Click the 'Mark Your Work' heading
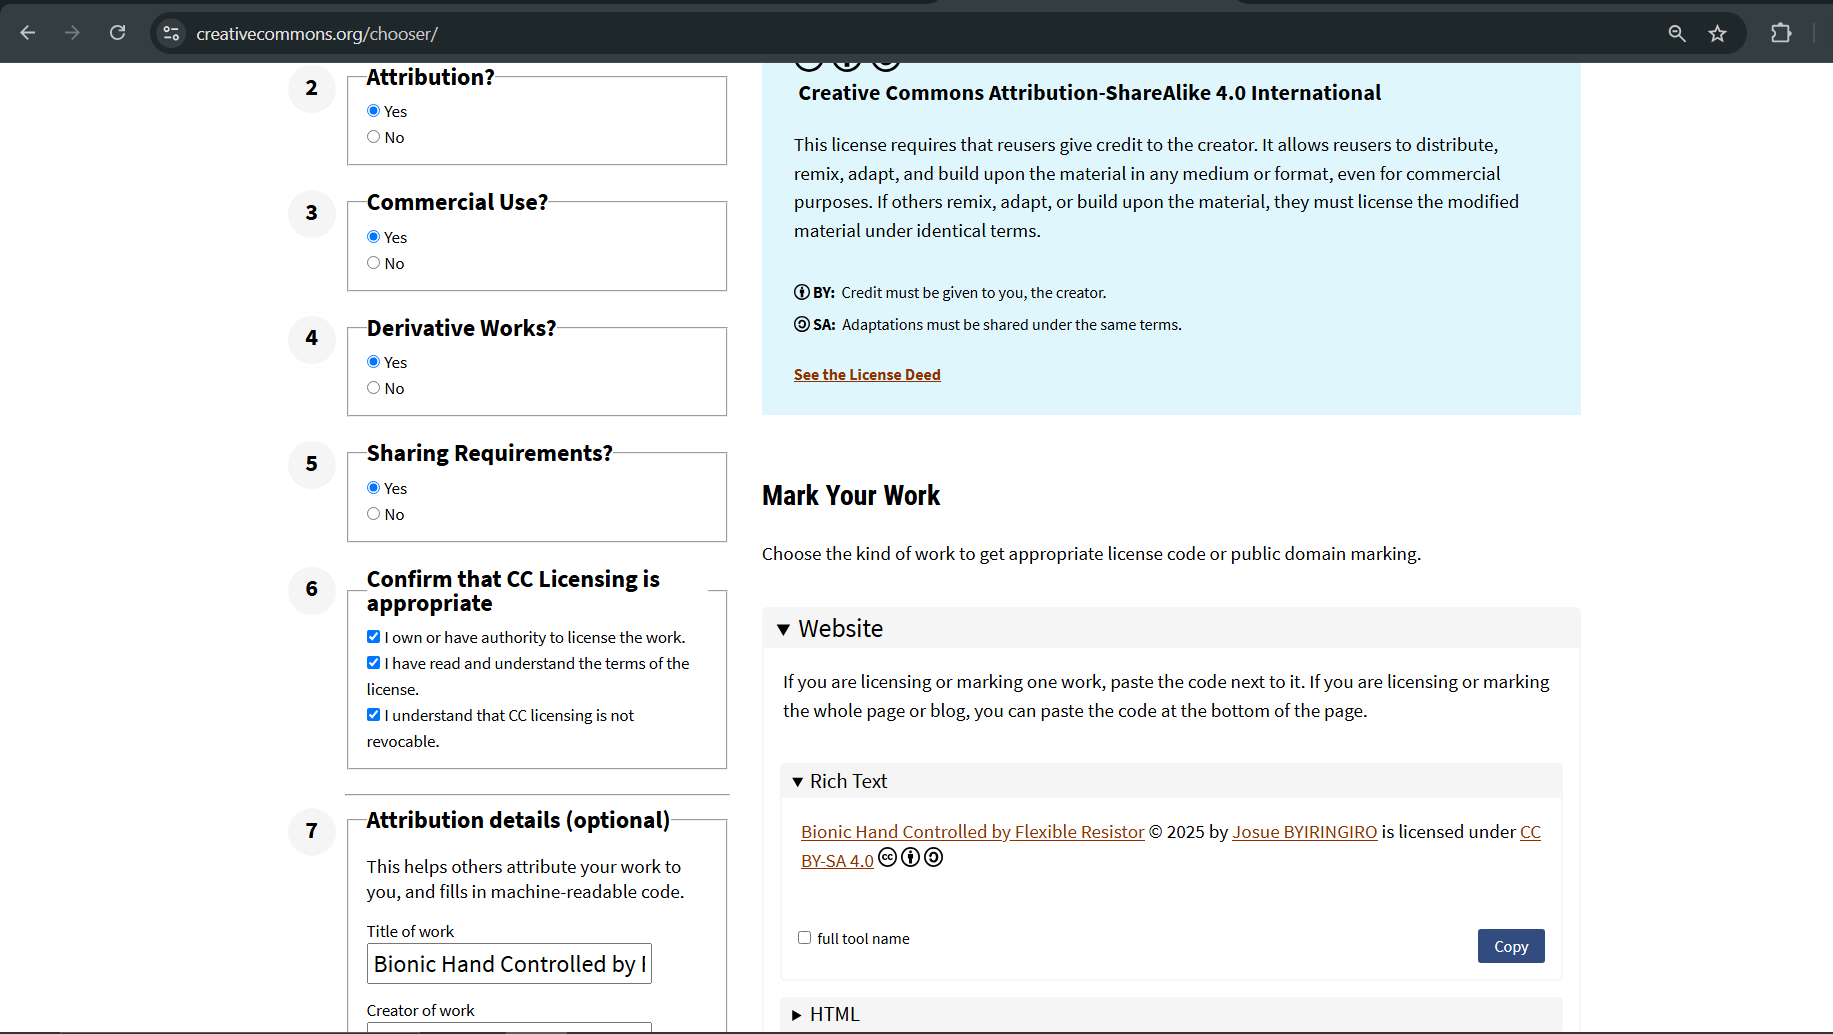 (x=851, y=496)
